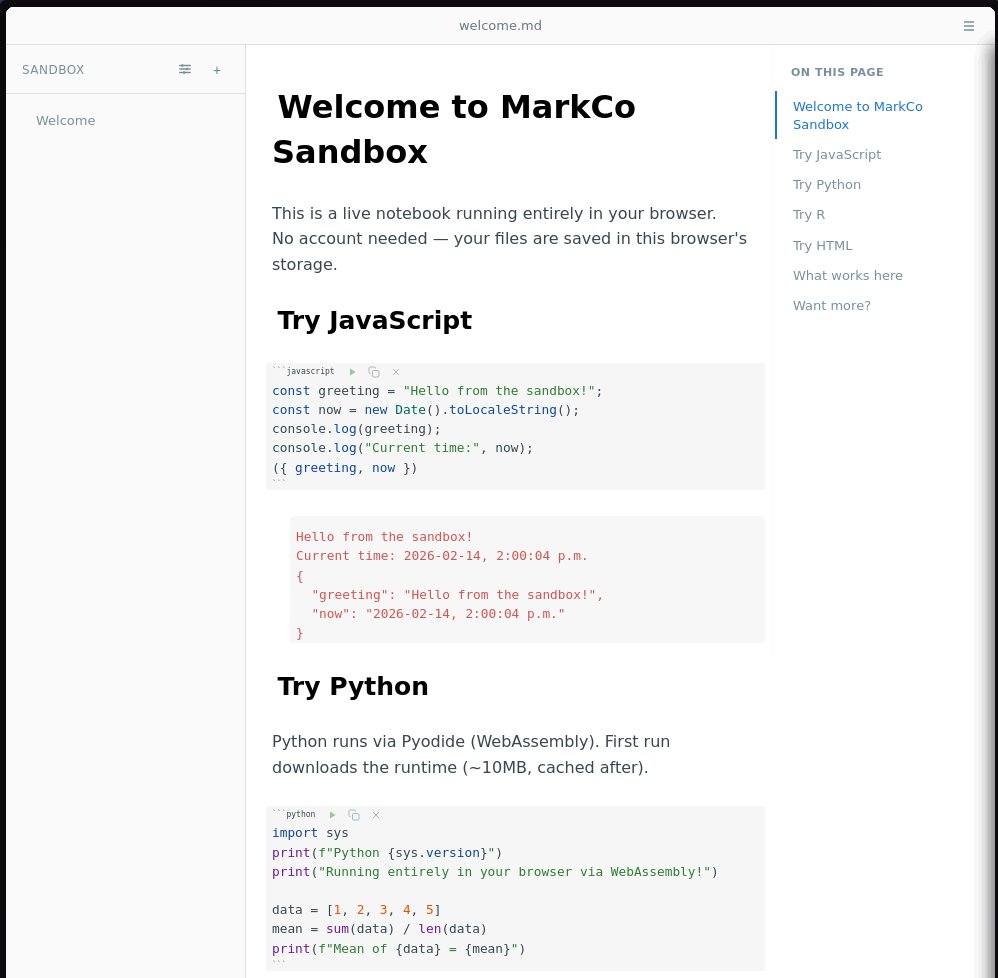Go to Want more? in outline

831,305
